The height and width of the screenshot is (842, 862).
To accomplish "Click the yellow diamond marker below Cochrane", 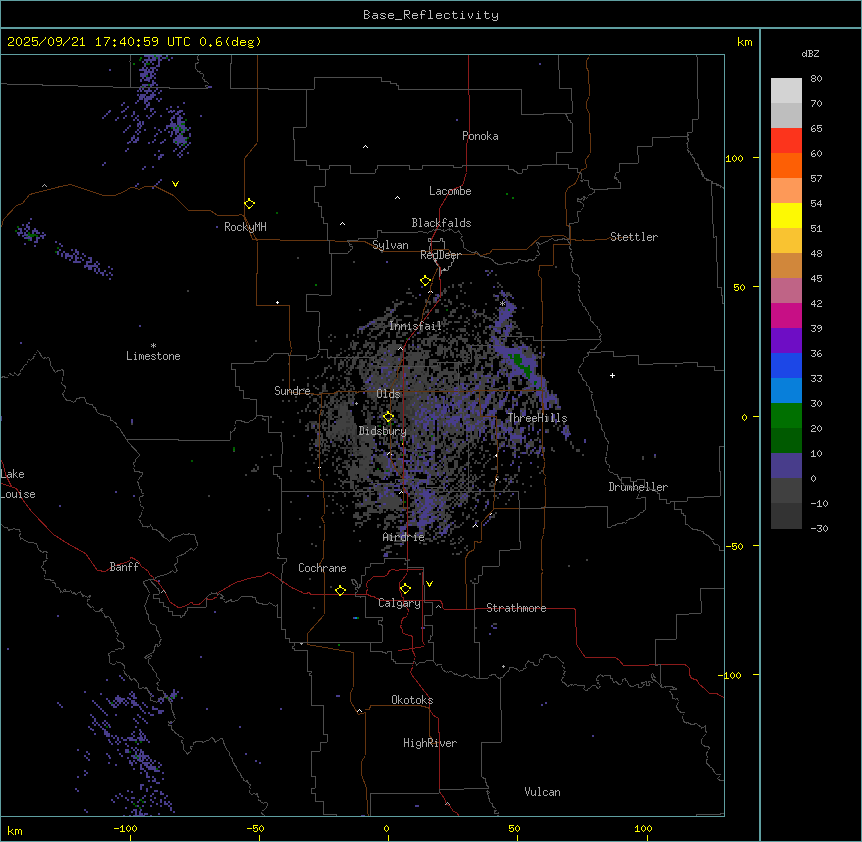I will click(340, 591).
